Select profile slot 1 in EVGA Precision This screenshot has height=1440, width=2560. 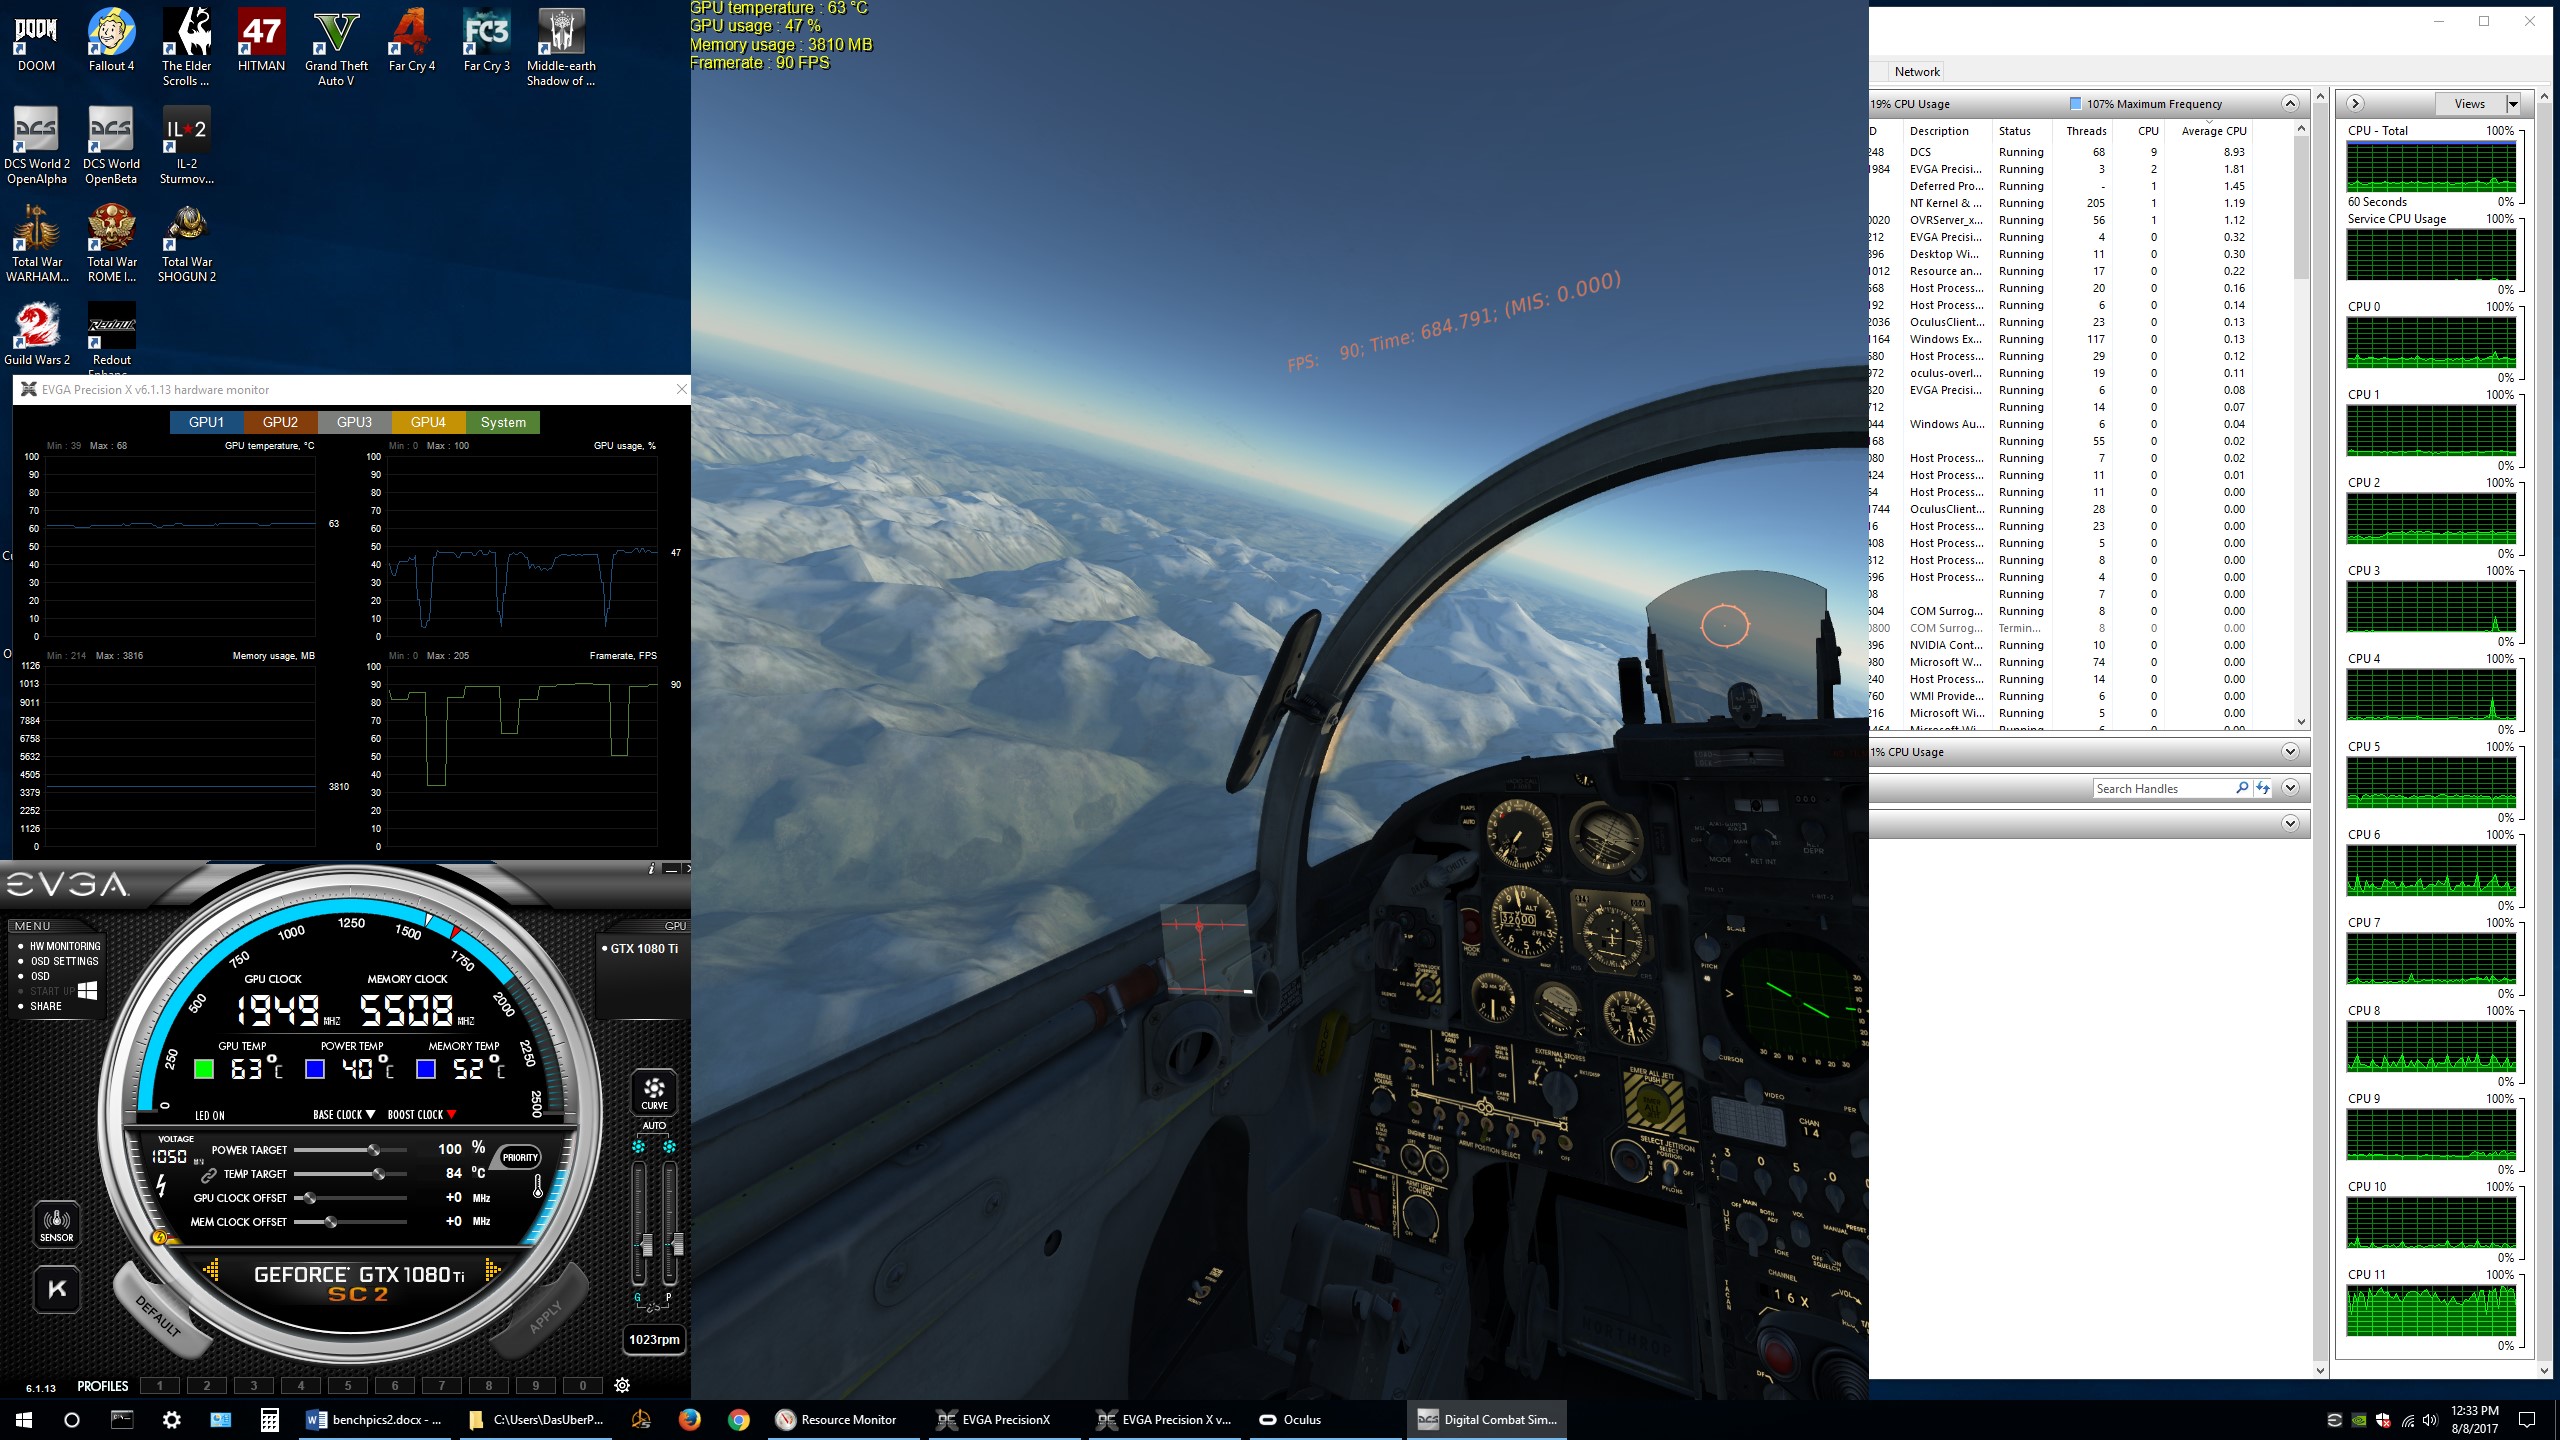[x=160, y=1386]
